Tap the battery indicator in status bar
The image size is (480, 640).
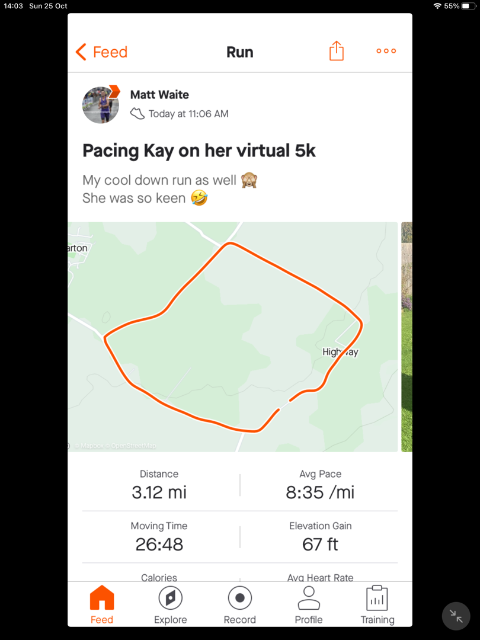click(x=469, y=6)
